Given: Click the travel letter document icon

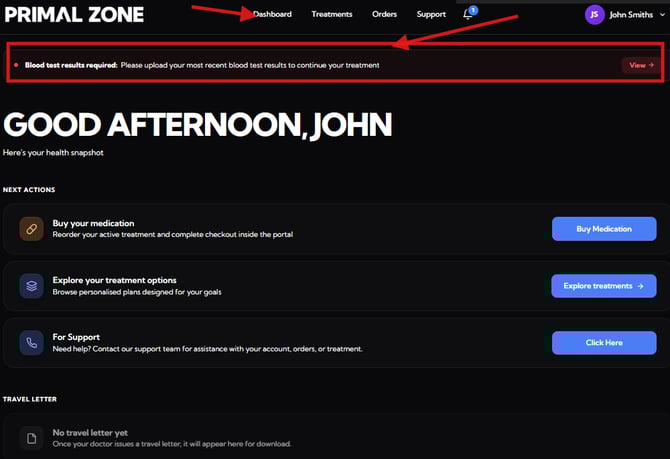Looking at the screenshot, I should pyautogui.click(x=31, y=438).
